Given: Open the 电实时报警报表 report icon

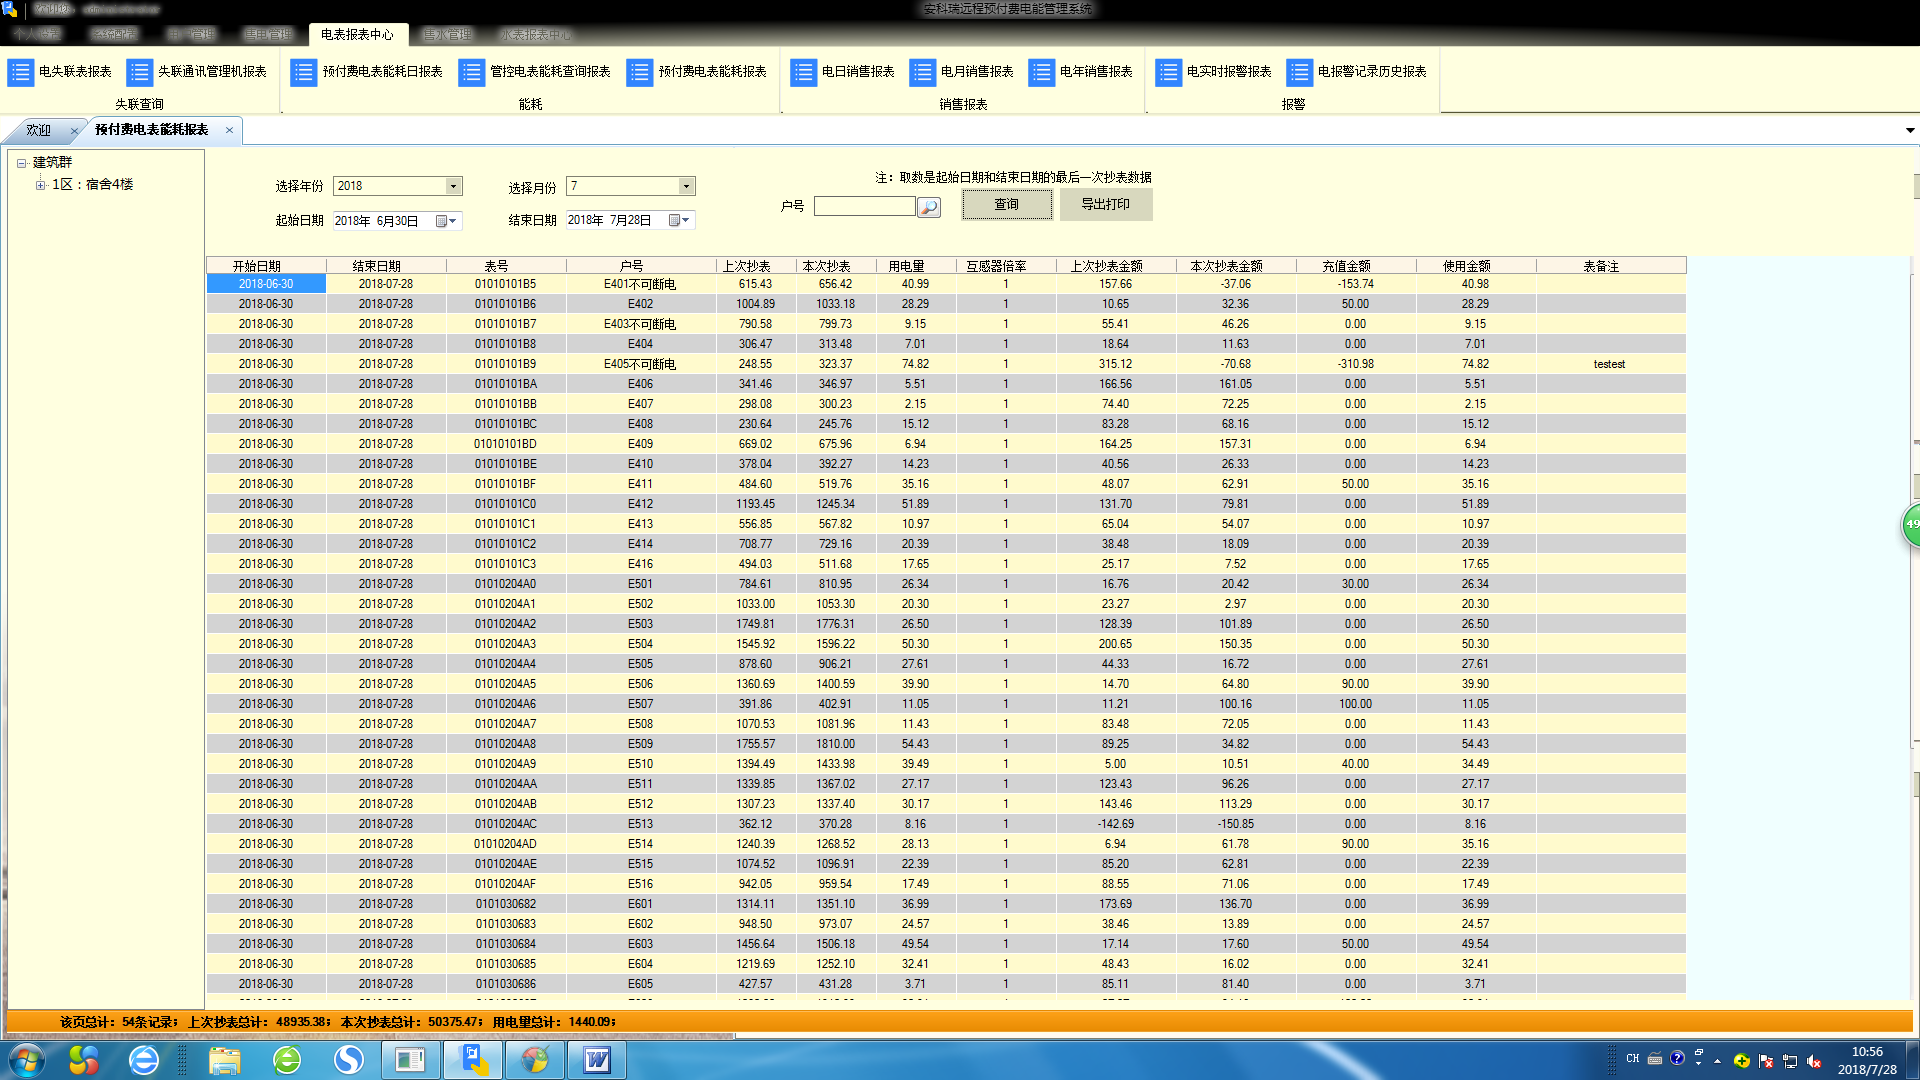Looking at the screenshot, I should [1169, 72].
